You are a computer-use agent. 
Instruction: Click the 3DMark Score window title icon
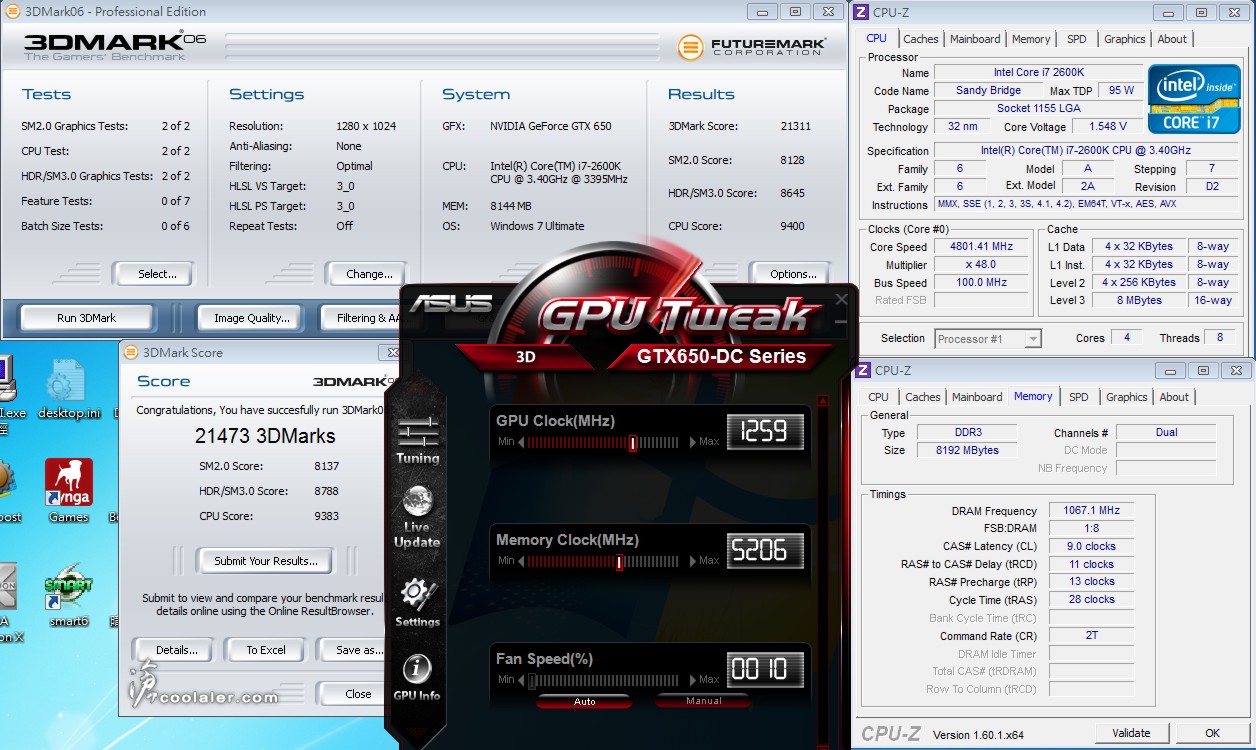(x=131, y=352)
